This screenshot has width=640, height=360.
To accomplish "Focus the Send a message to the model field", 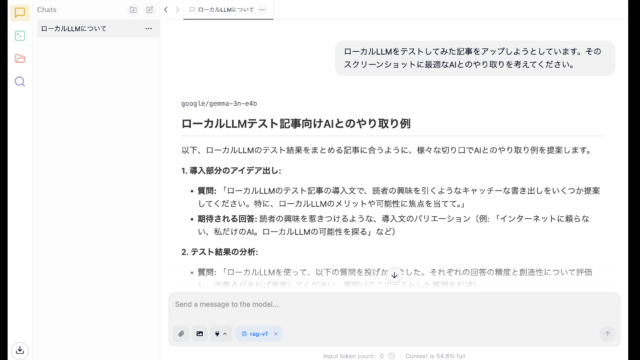I will pyautogui.click(x=394, y=304).
